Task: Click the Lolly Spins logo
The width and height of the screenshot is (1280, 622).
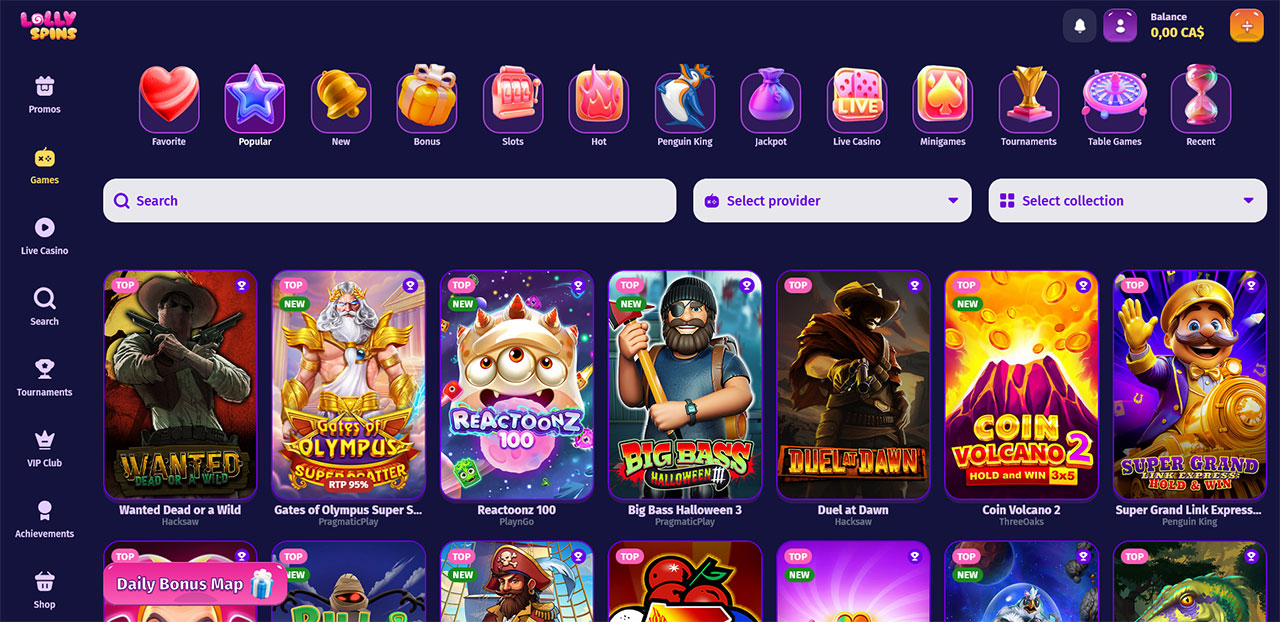Action: click(48, 26)
